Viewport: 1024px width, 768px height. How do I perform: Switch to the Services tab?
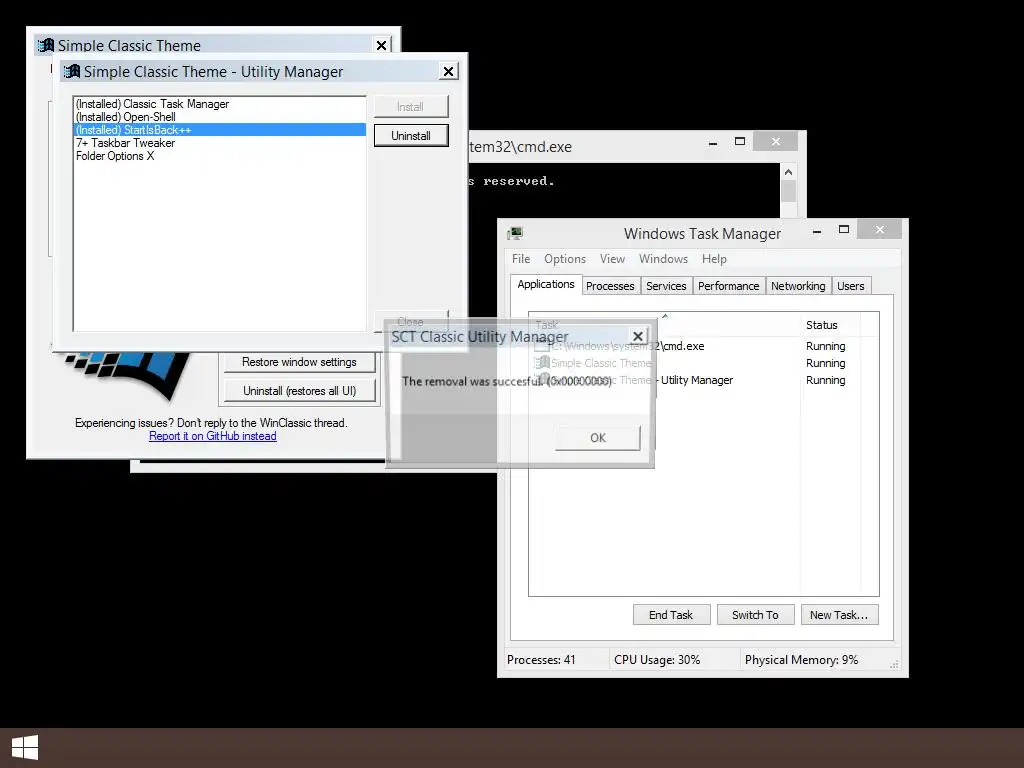point(665,286)
